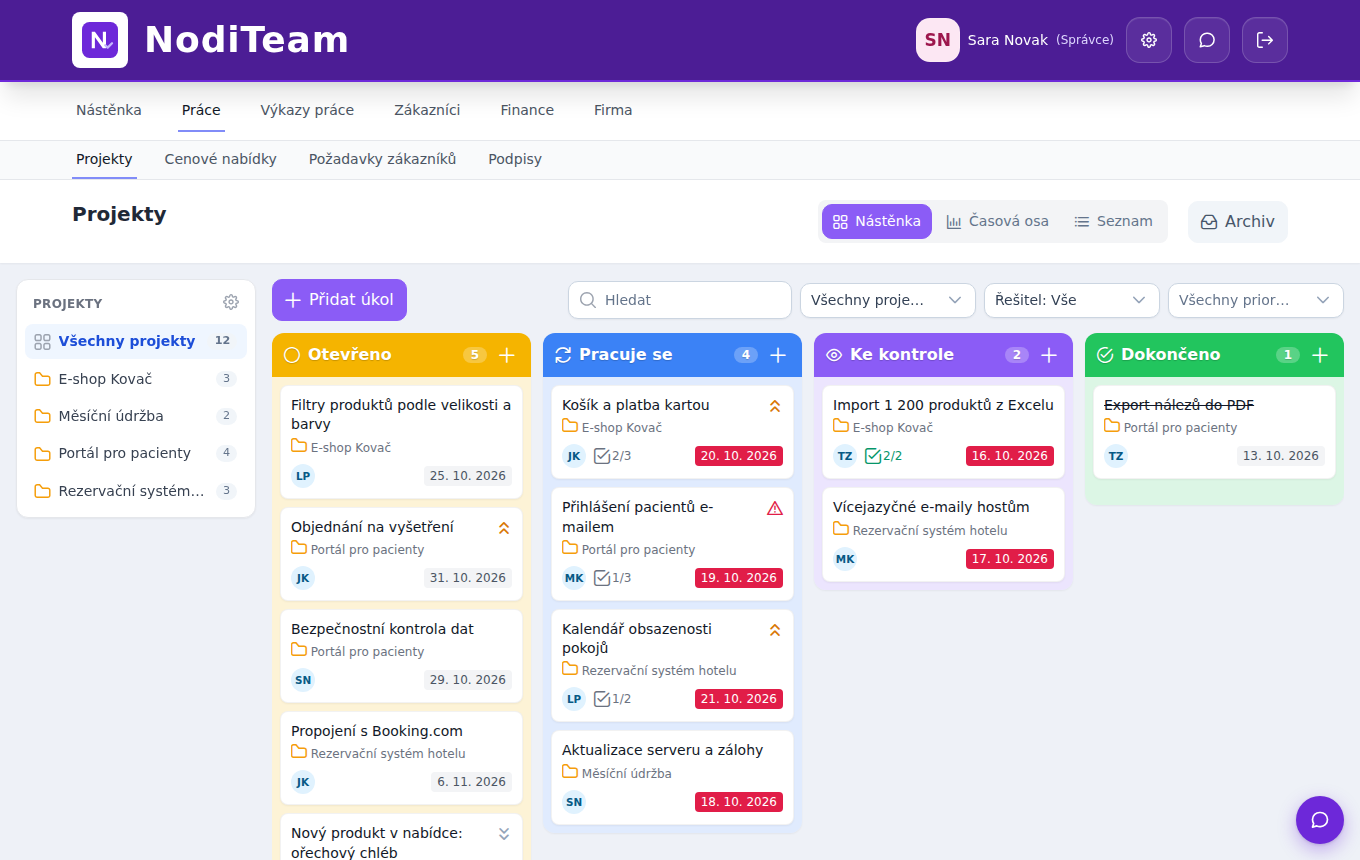The width and height of the screenshot is (1360, 860).
Task: Switch view to Nástěnka board
Action: tap(877, 222)
